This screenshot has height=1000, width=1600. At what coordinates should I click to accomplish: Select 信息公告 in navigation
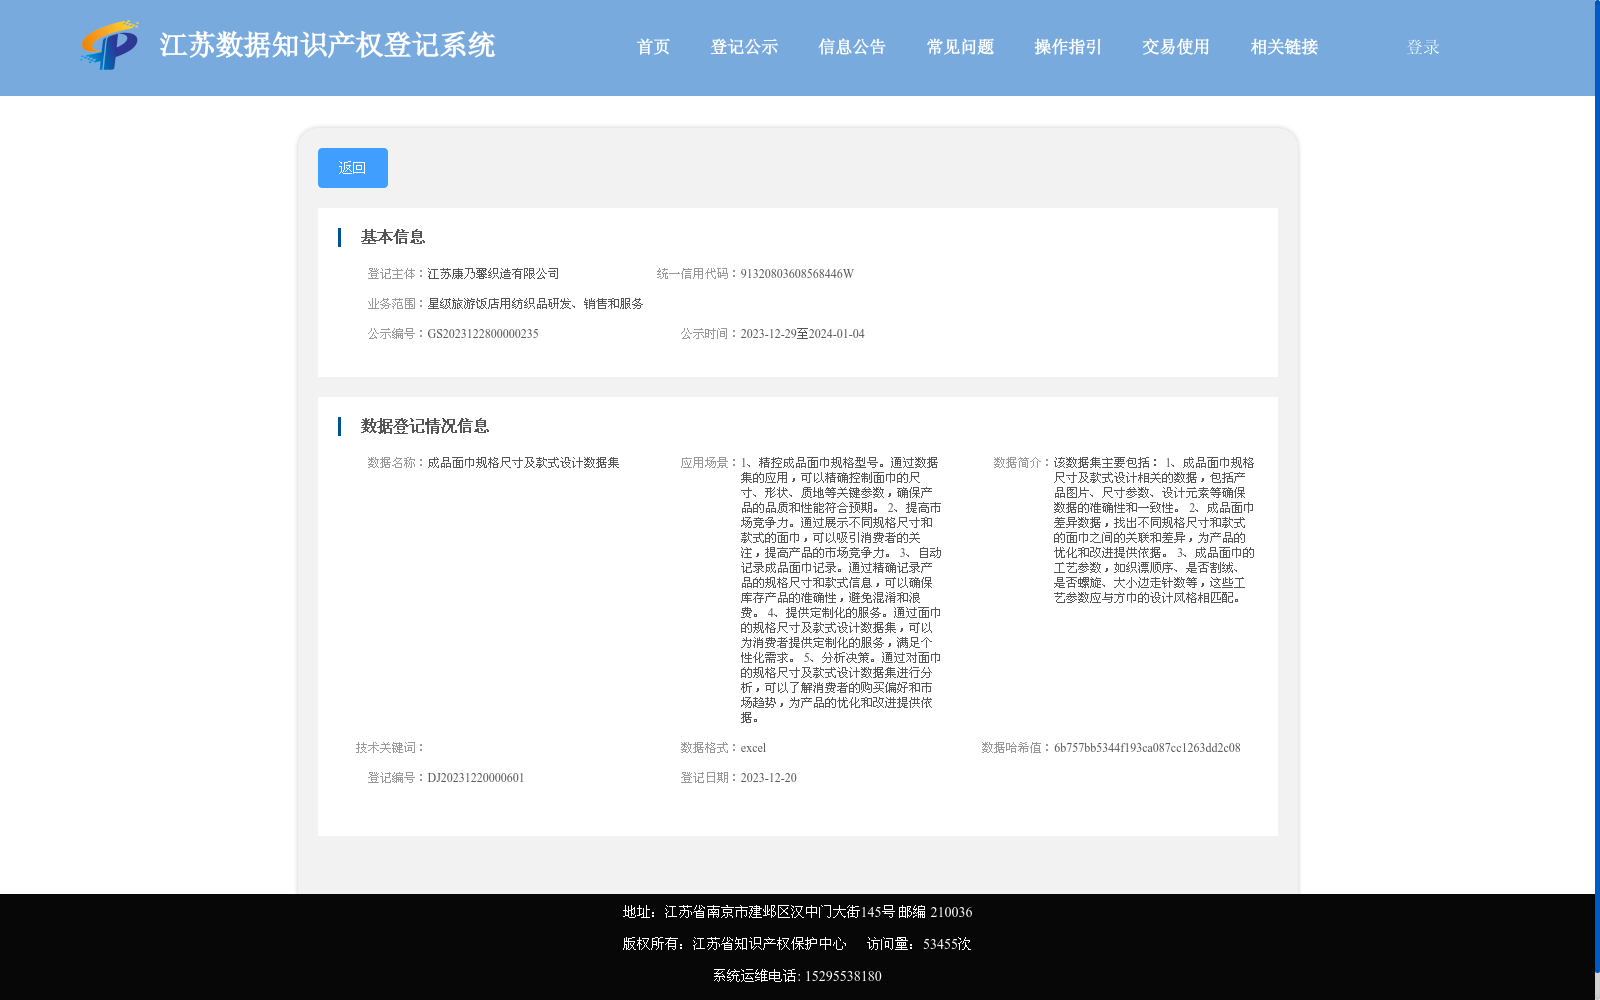(x=852, y=47)
